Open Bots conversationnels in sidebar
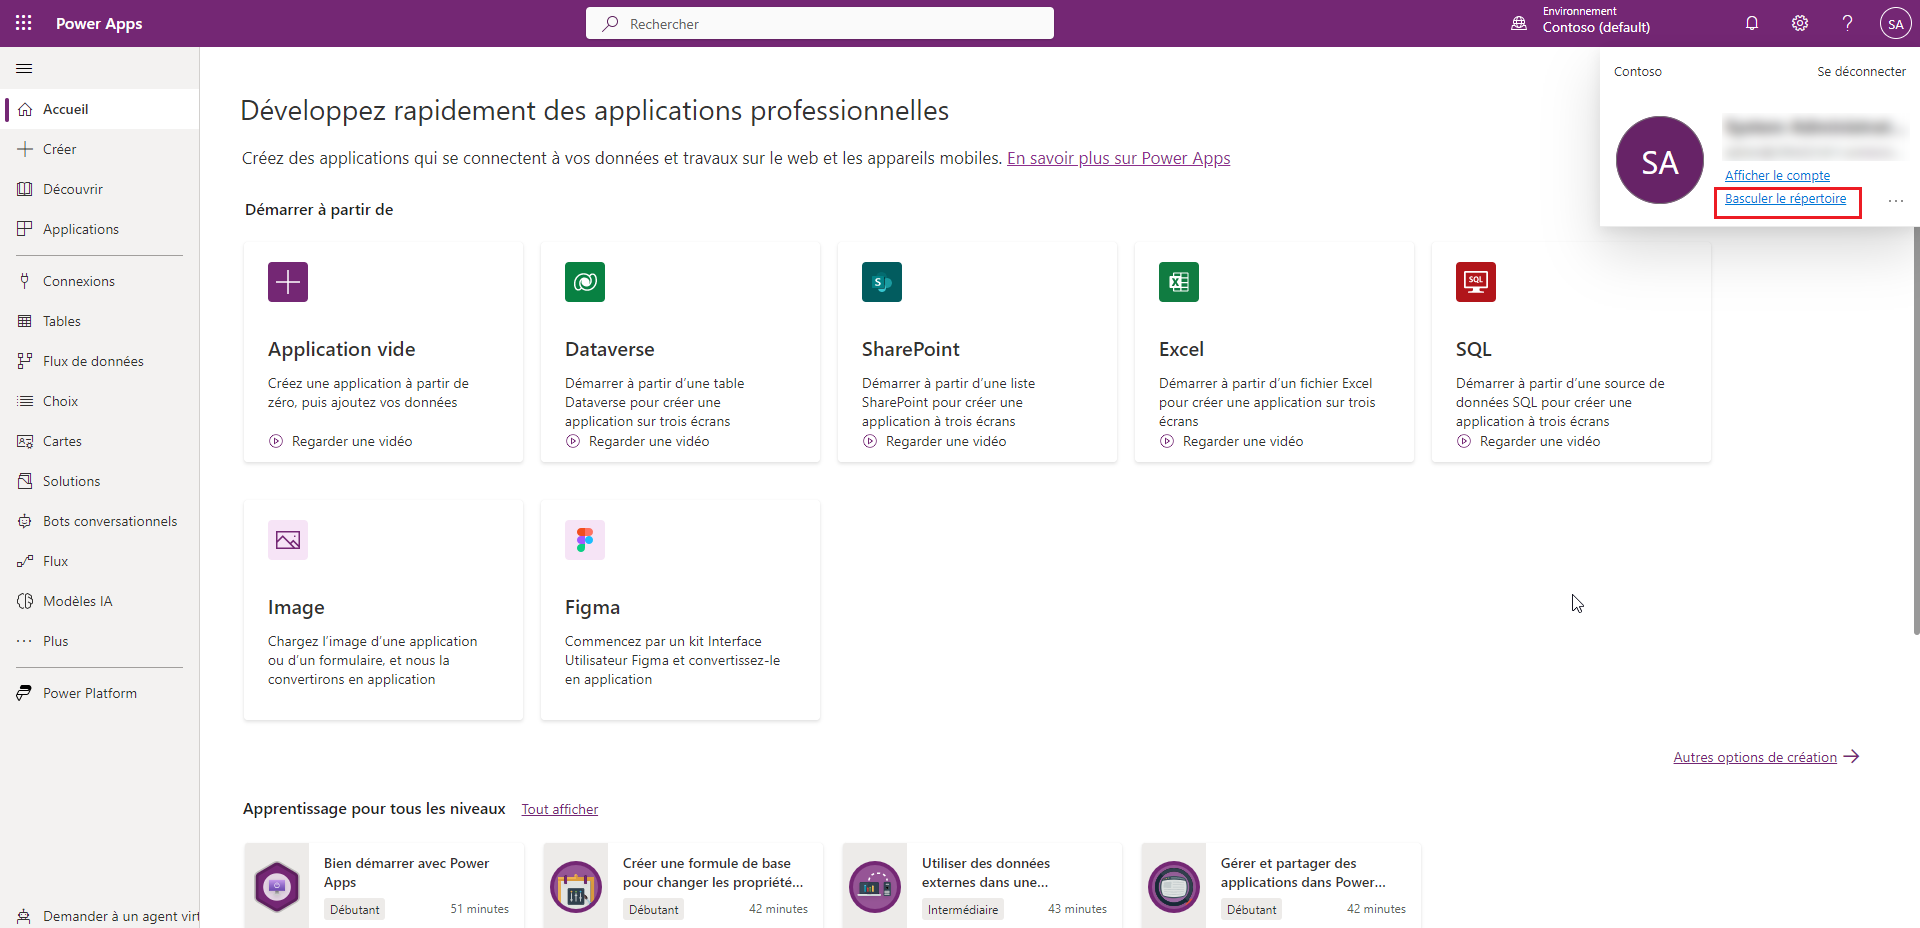 (x=100, y=521)
